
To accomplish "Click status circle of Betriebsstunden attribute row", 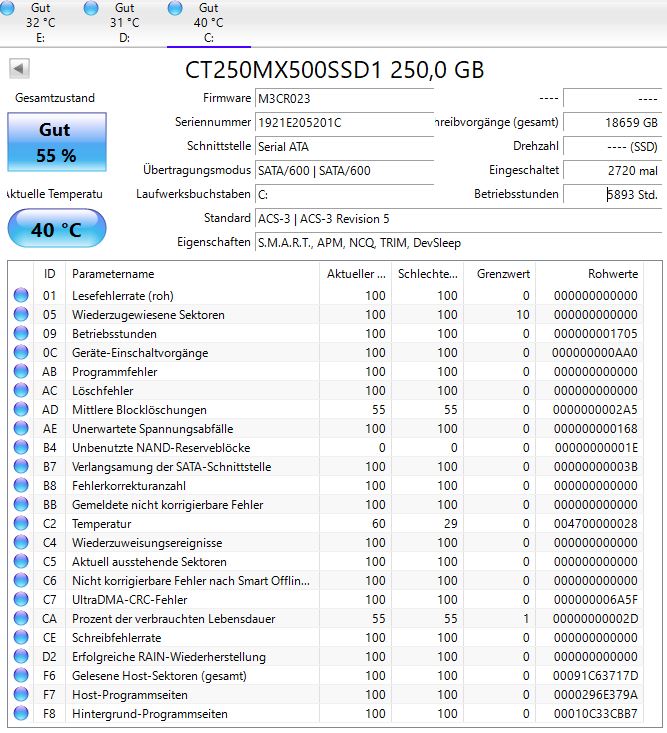I will point(21,333).
